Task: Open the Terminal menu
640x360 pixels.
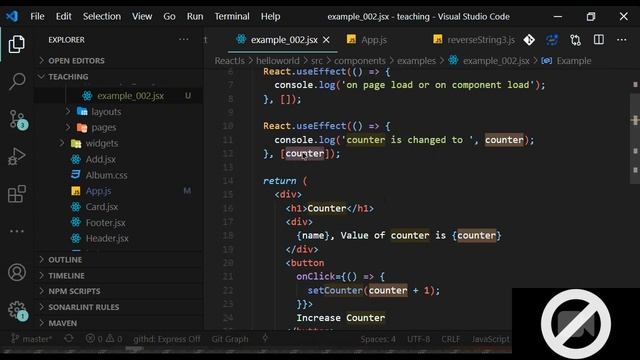Action: [x=232, y=16]
